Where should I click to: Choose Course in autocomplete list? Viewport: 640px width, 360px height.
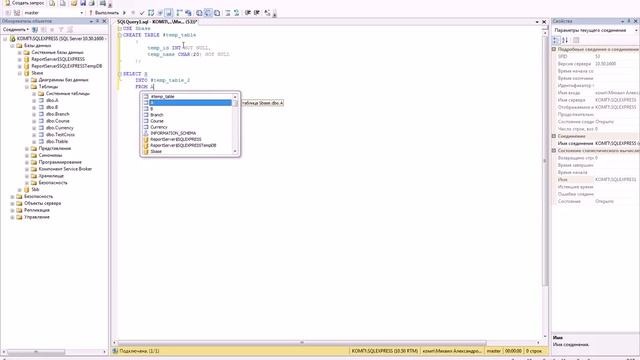[187, 121]
